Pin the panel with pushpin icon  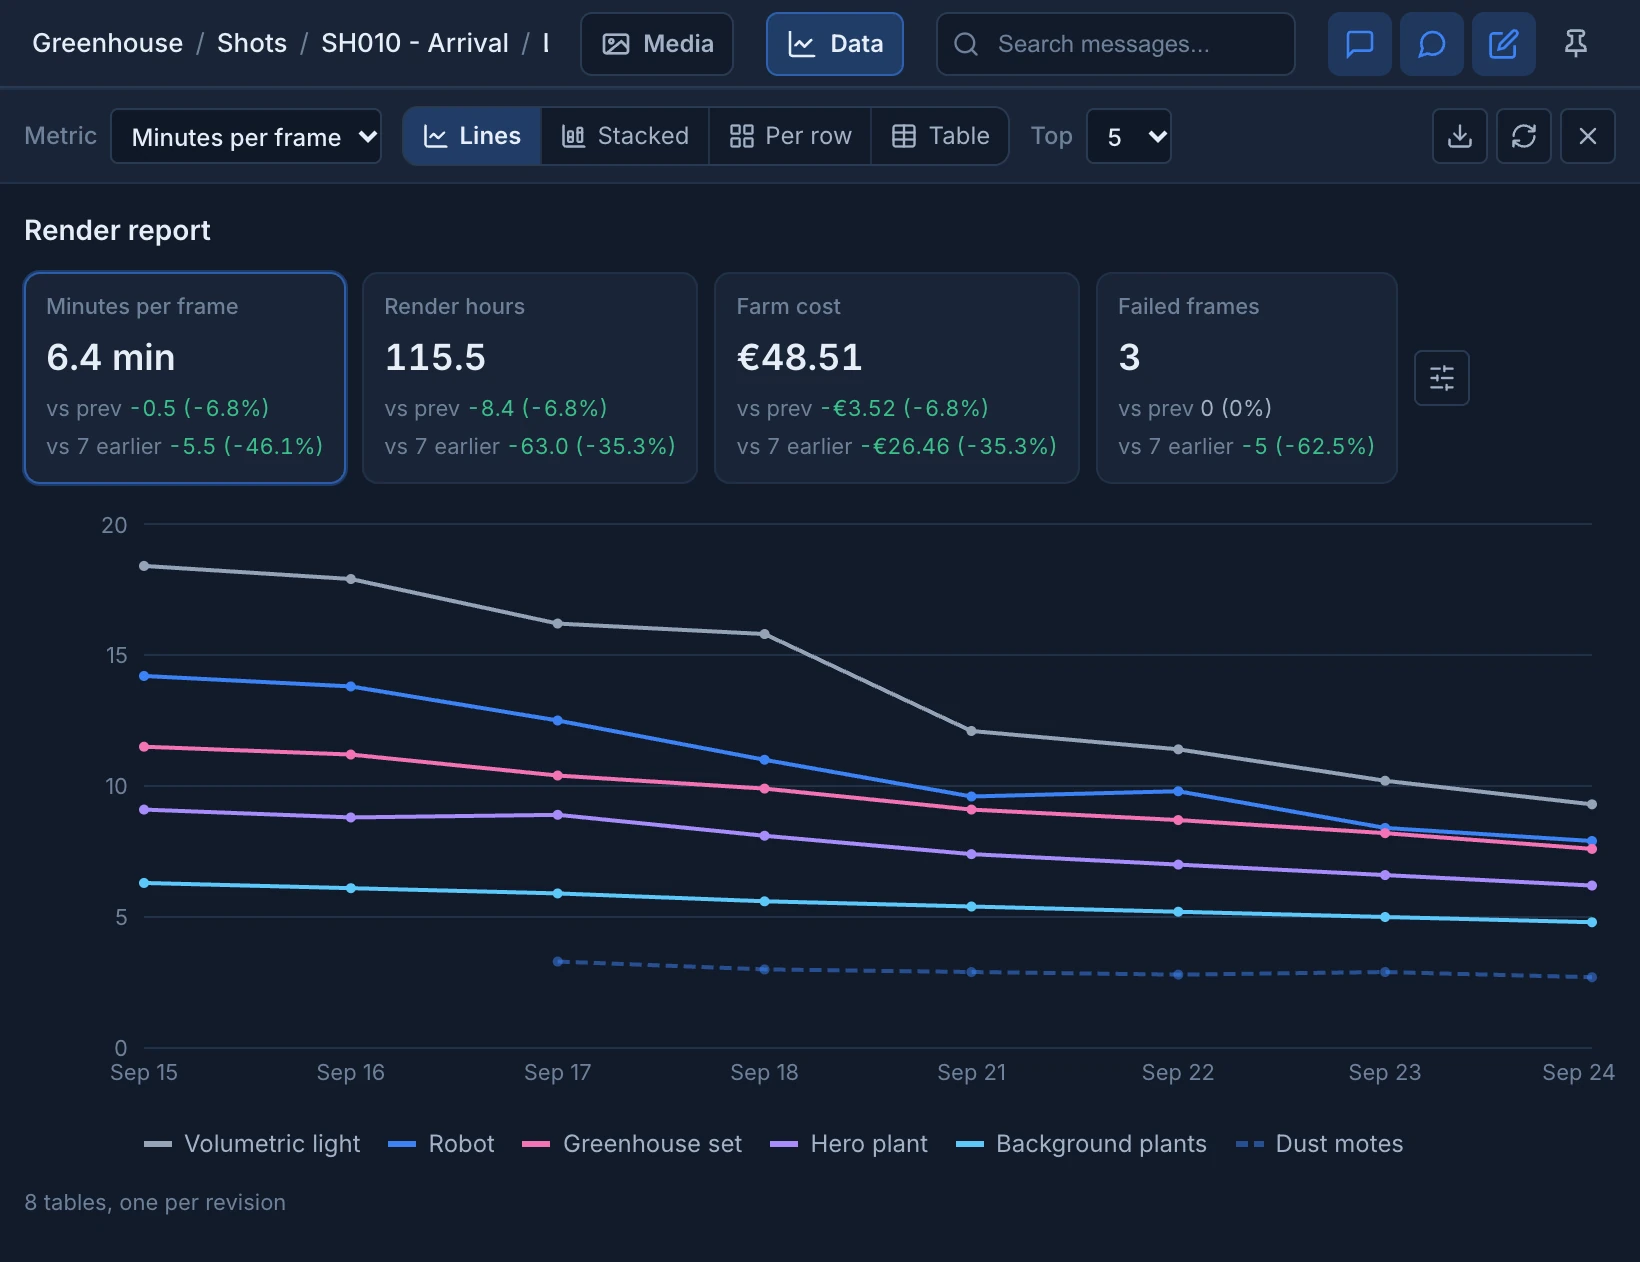tap(1575, 44)
